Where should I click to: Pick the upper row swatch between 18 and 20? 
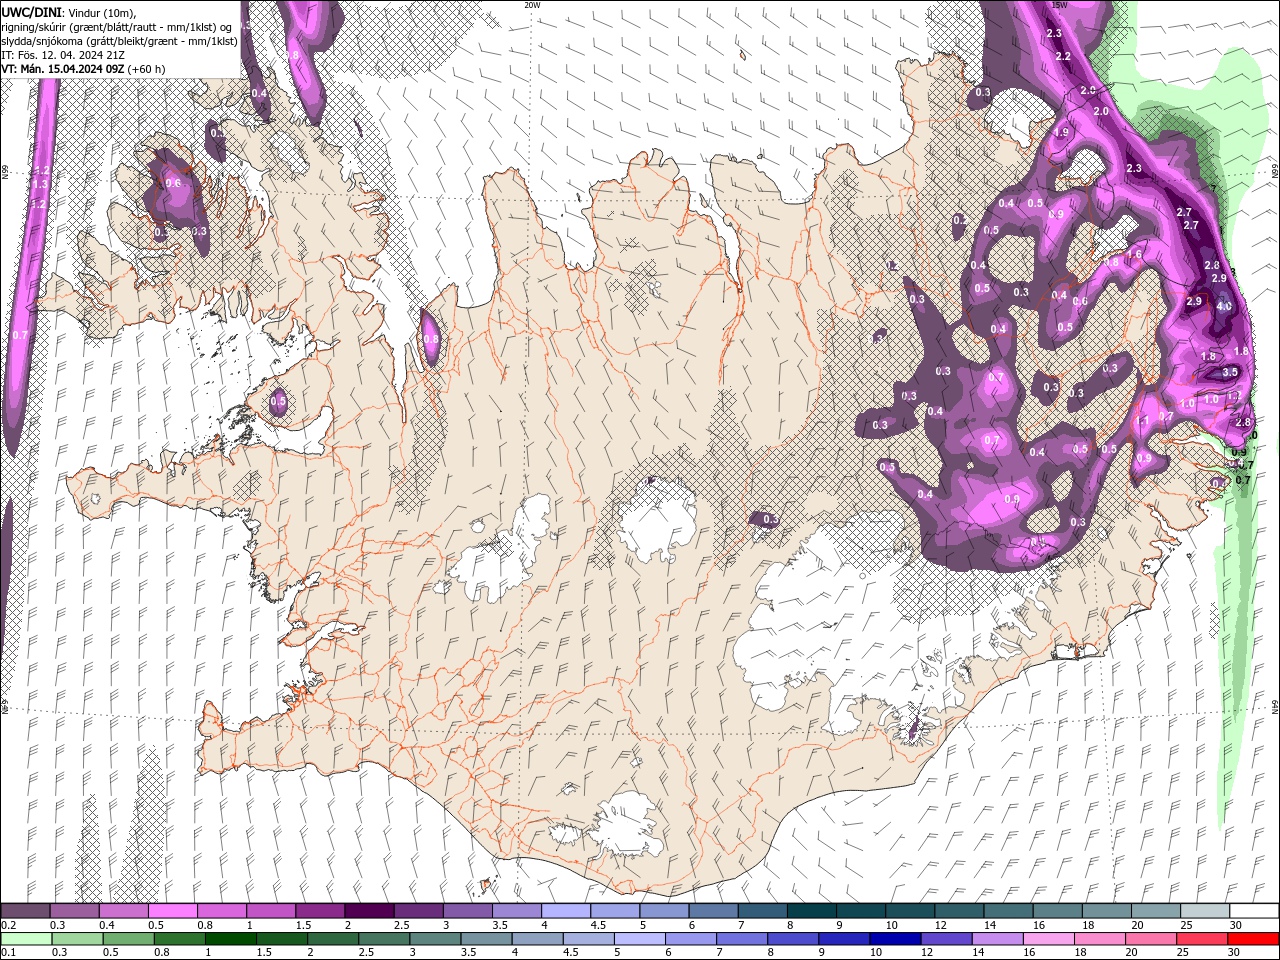point(1106,911)
